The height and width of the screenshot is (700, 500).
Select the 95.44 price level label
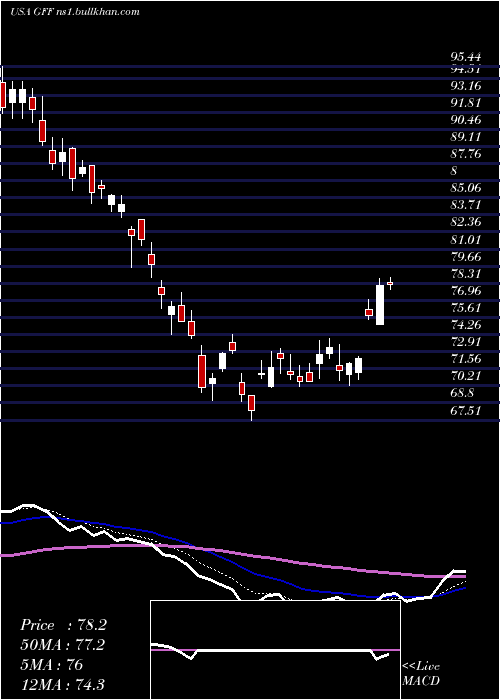point(466,57)
